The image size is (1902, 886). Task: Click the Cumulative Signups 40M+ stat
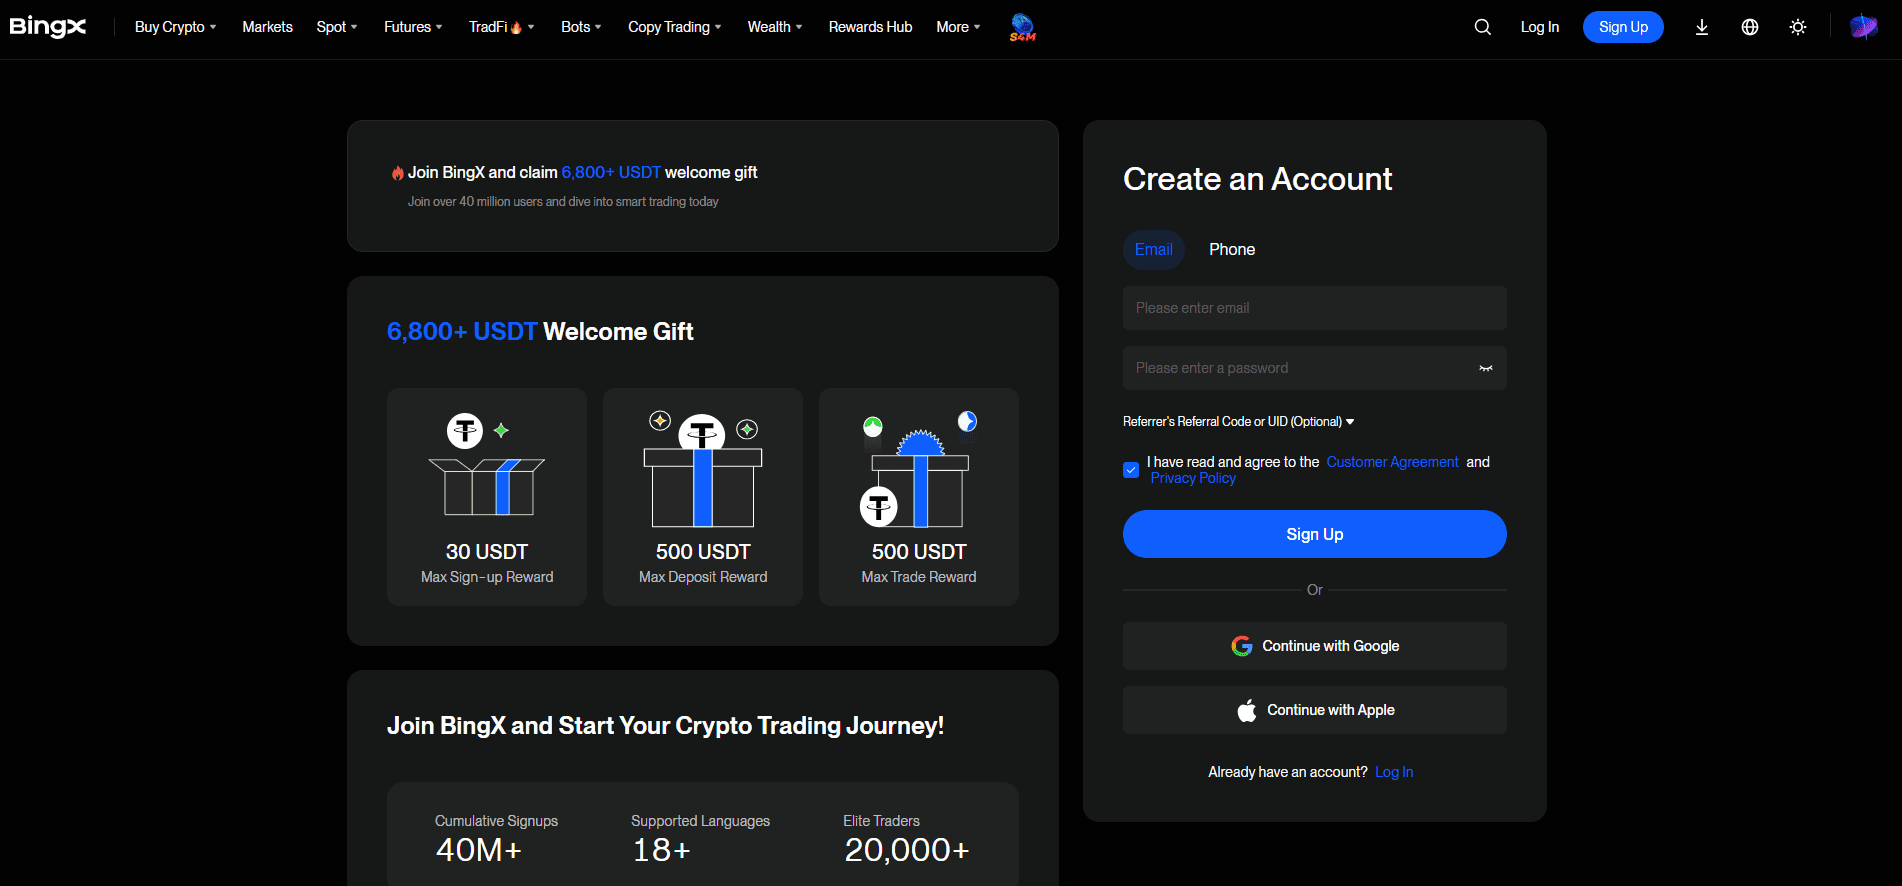click(496, 839)
